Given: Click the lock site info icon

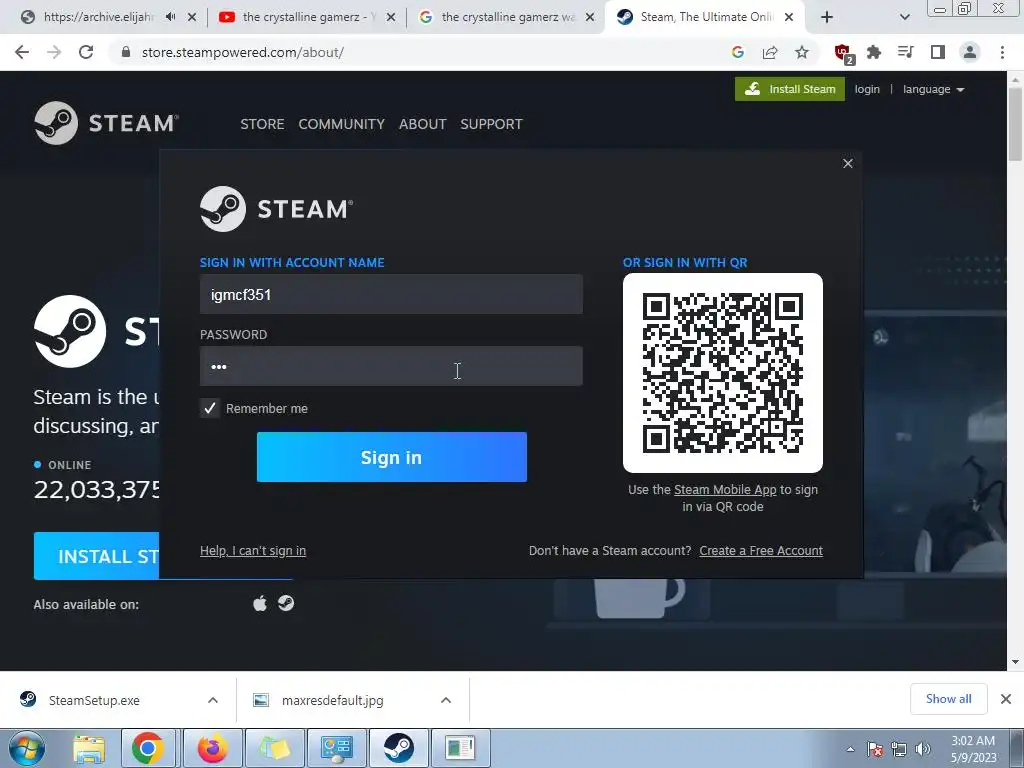Looking at the screenshot, I should 126,52.
